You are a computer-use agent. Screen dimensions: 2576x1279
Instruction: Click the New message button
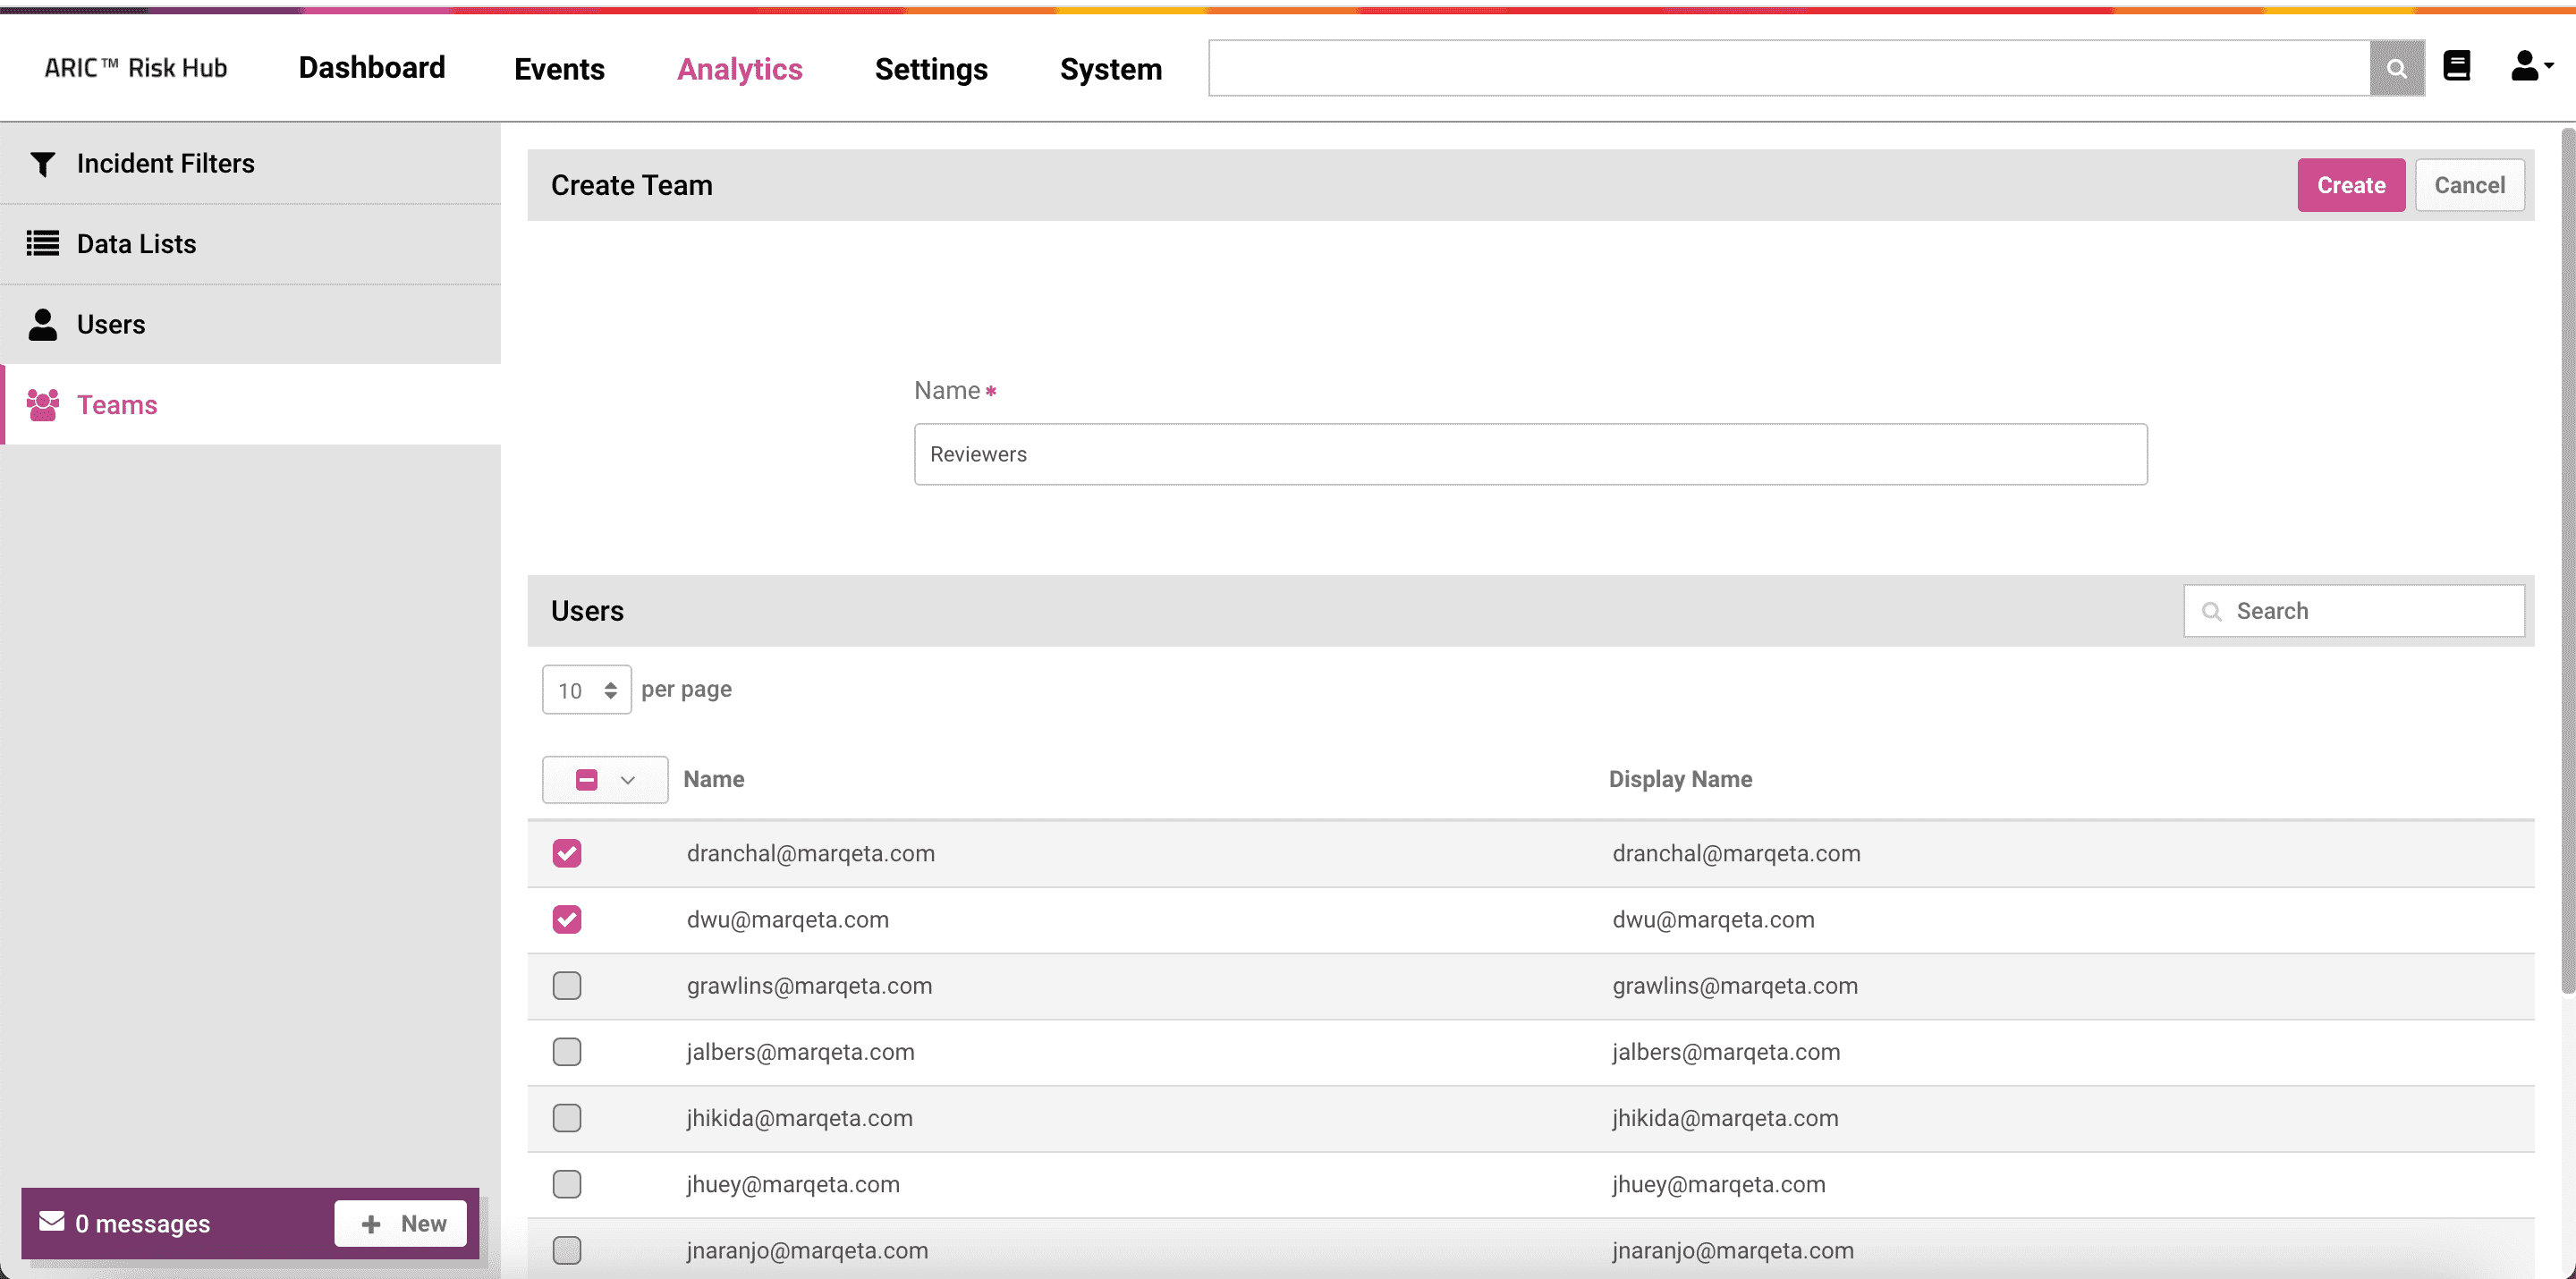click(x=401, y=1223)
